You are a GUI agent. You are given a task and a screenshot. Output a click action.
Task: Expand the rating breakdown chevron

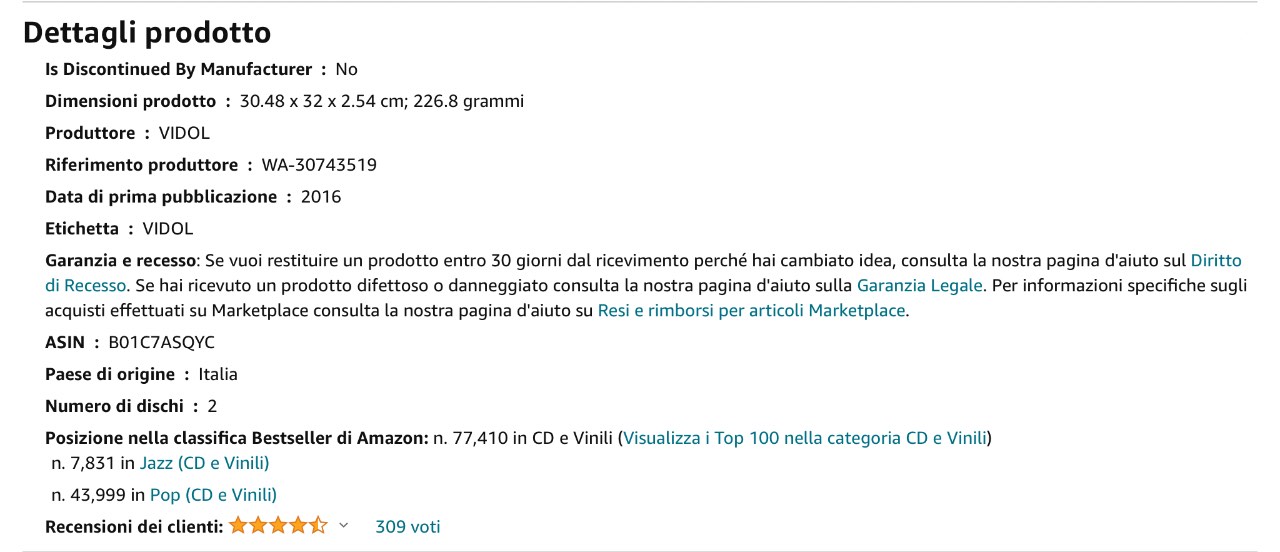[x=344, y=526]
